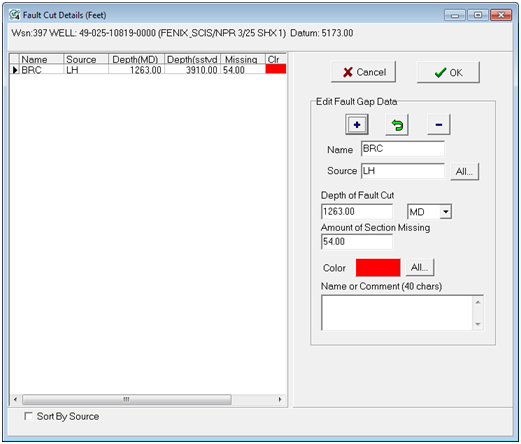Click the Fault Cut Details app icon

pos(14,15)
